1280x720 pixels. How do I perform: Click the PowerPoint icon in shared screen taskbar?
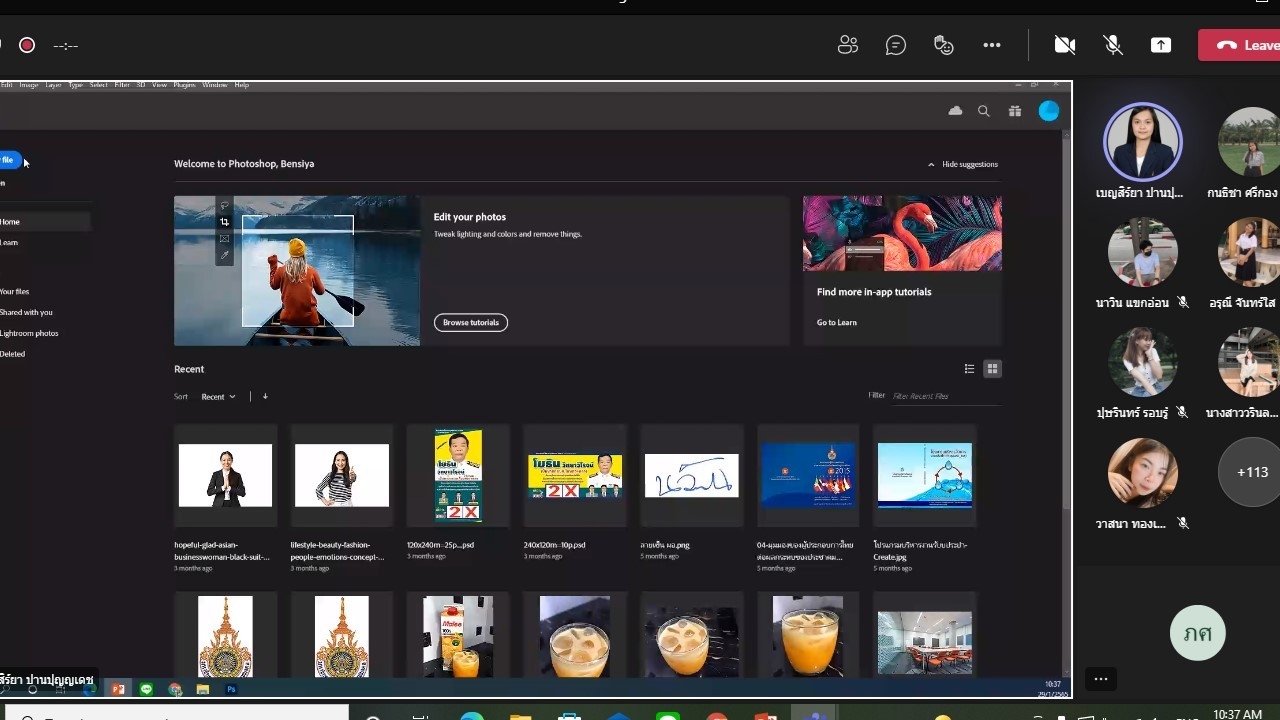118,689
